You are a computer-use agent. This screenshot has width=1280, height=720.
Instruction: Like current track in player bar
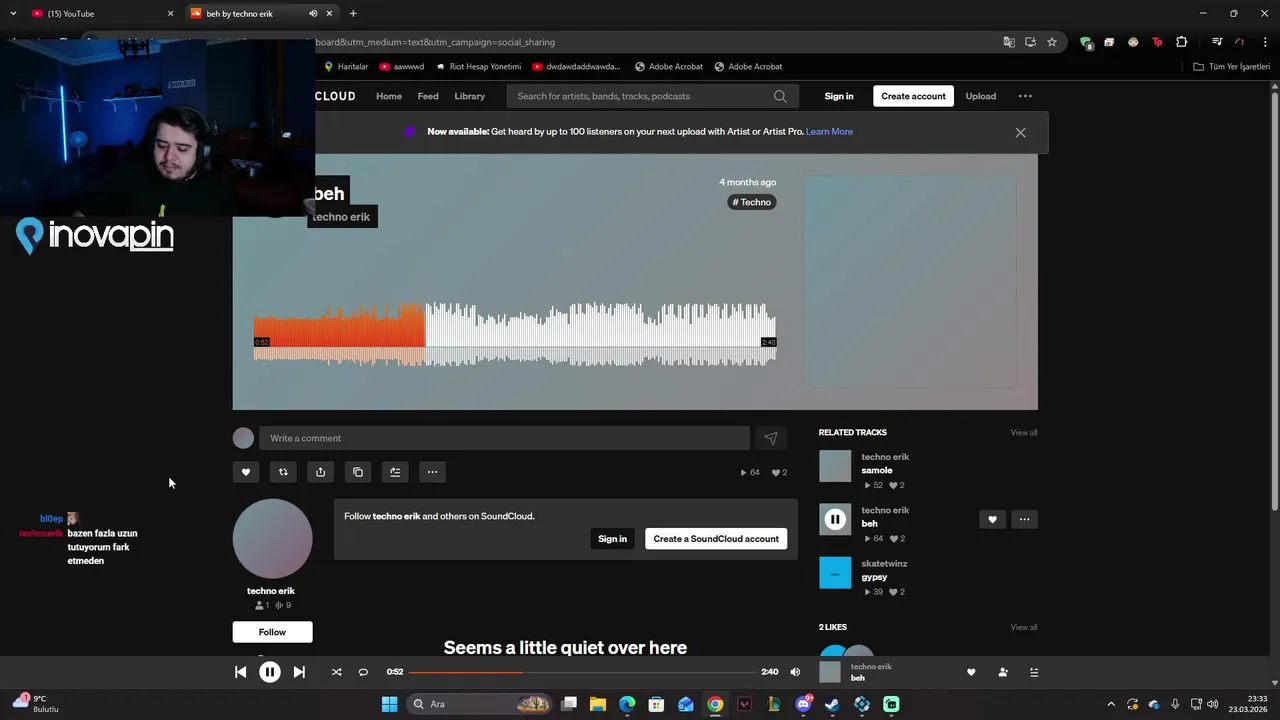coord(971,672)
